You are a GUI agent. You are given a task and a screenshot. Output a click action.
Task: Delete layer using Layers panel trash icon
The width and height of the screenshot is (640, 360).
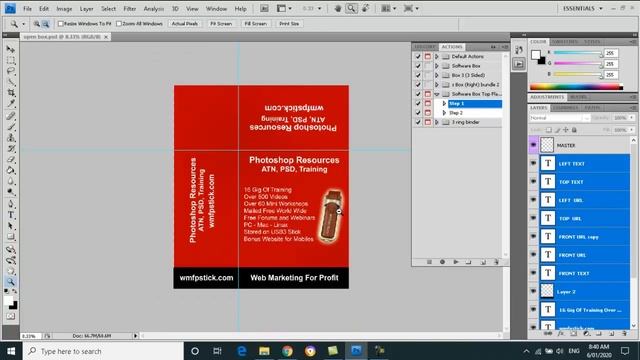[x=624, y=334]
